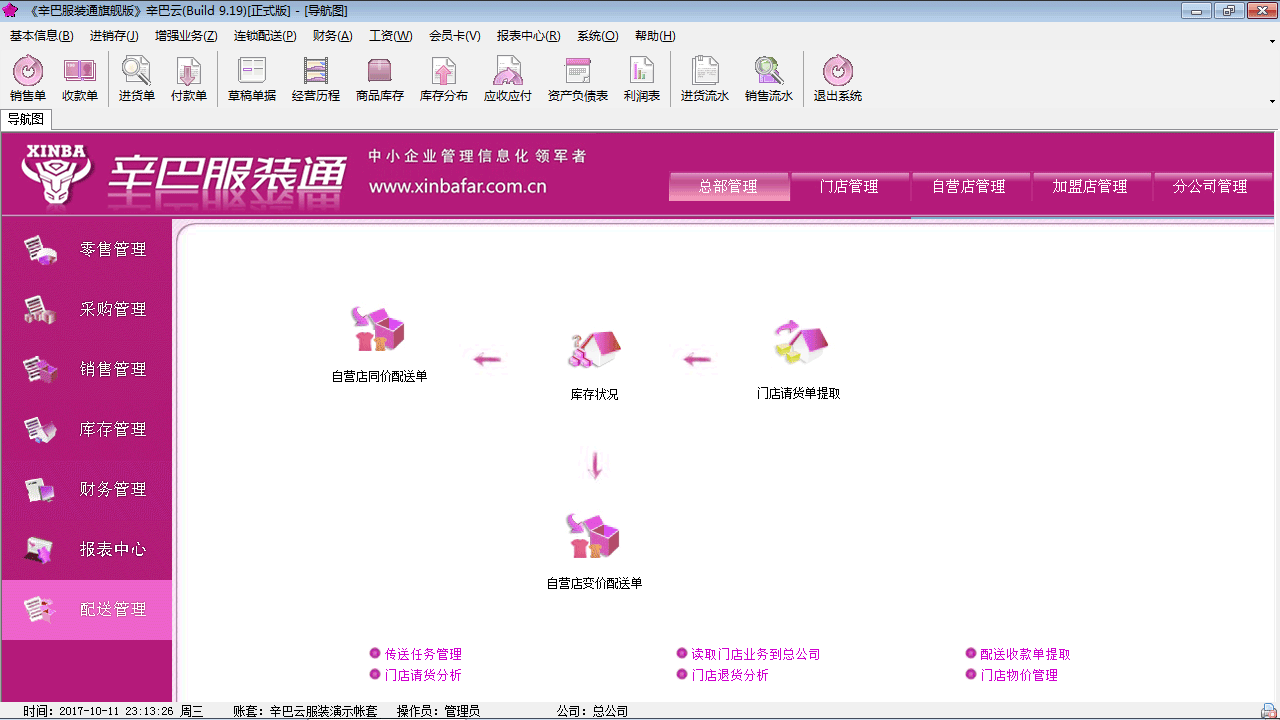
Task: Click the 进货流水 toolbar icon
Action: (x=705, y=79)
